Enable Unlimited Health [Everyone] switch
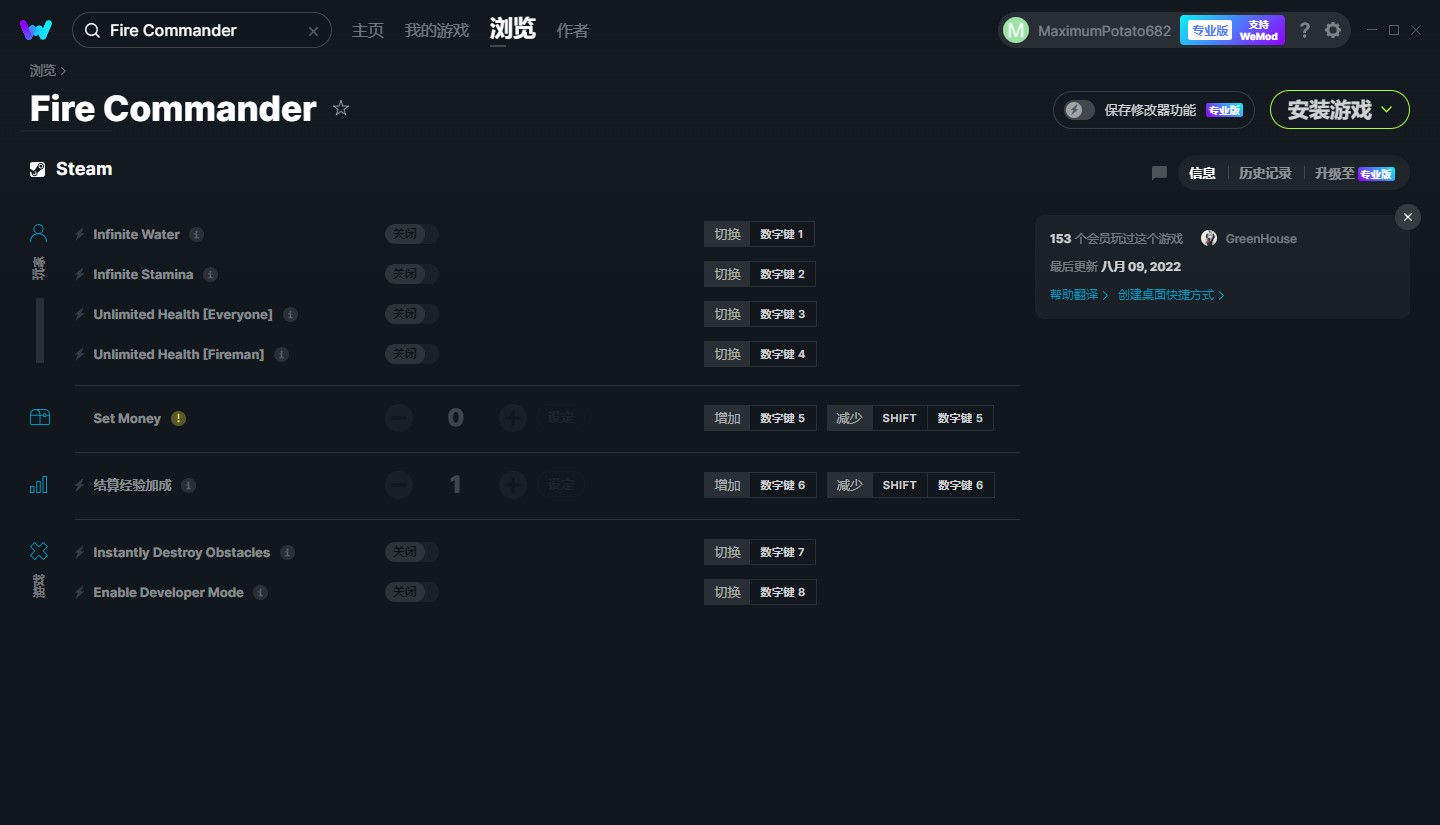The image size is (1440, 825). [412, 314]
